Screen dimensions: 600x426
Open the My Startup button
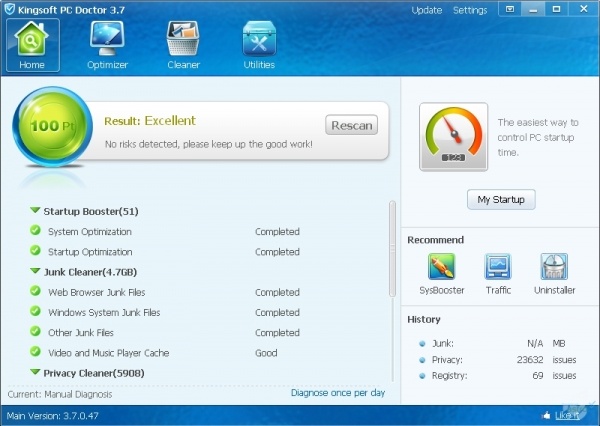(501, 199)
